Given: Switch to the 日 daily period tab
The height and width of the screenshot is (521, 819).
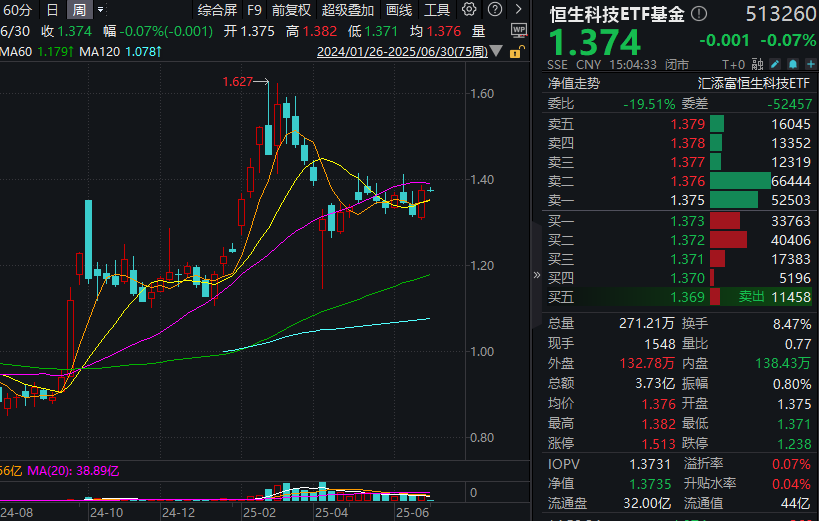Looking at the screenshot, I should tap(53, 10).
